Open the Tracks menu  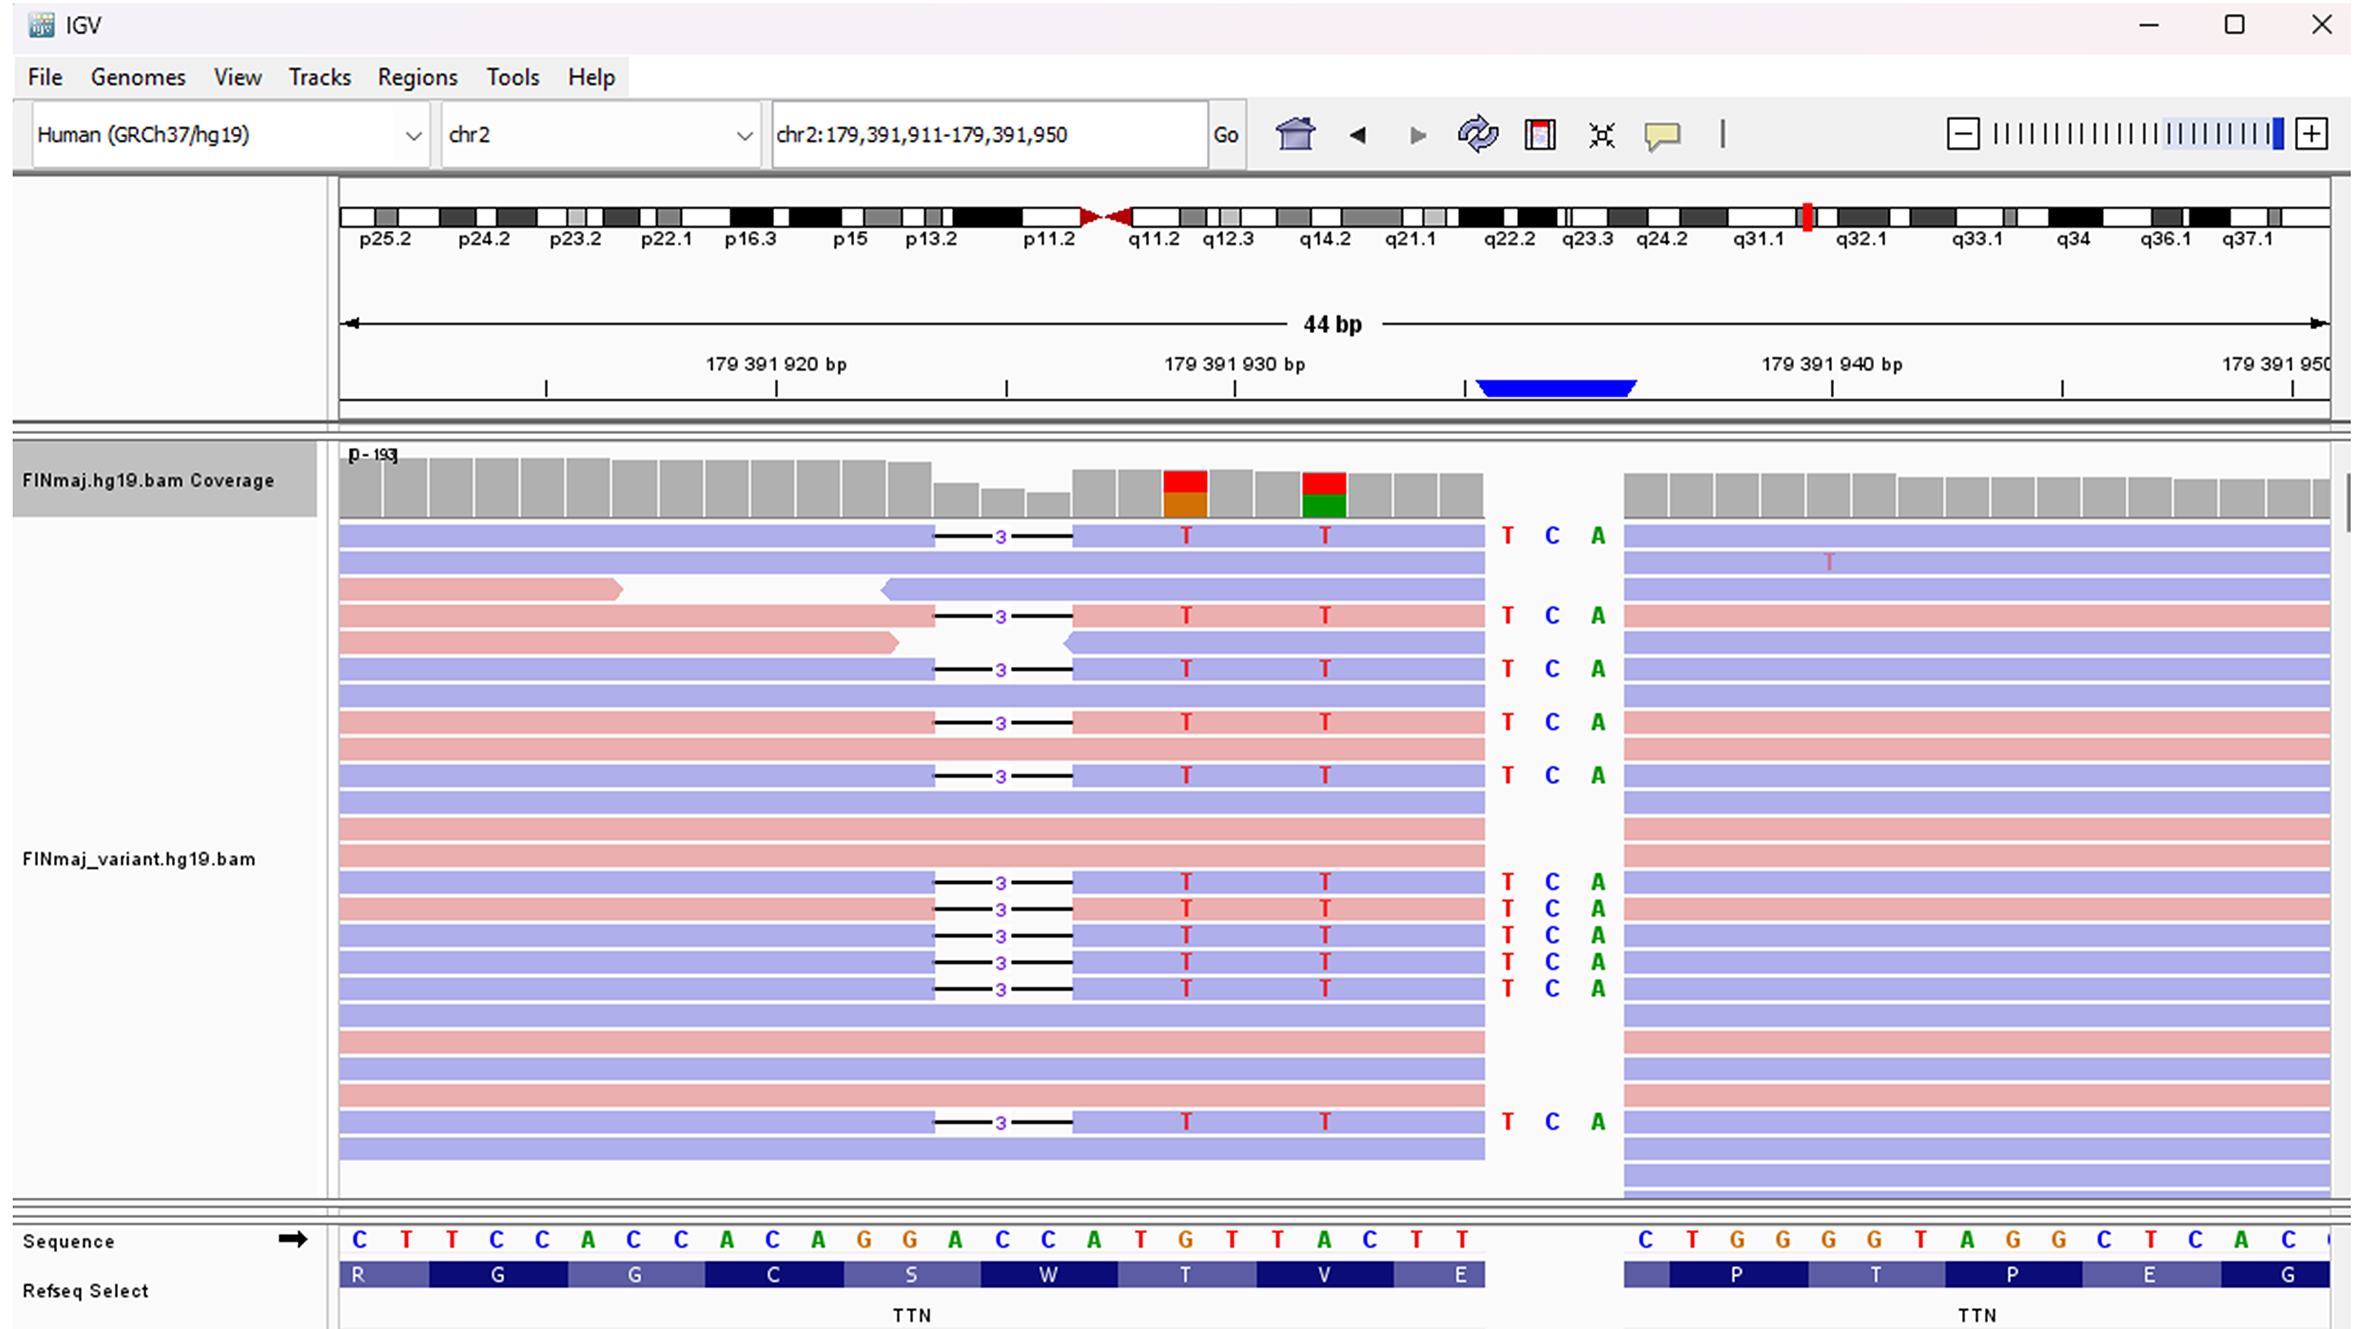[318, 77]
